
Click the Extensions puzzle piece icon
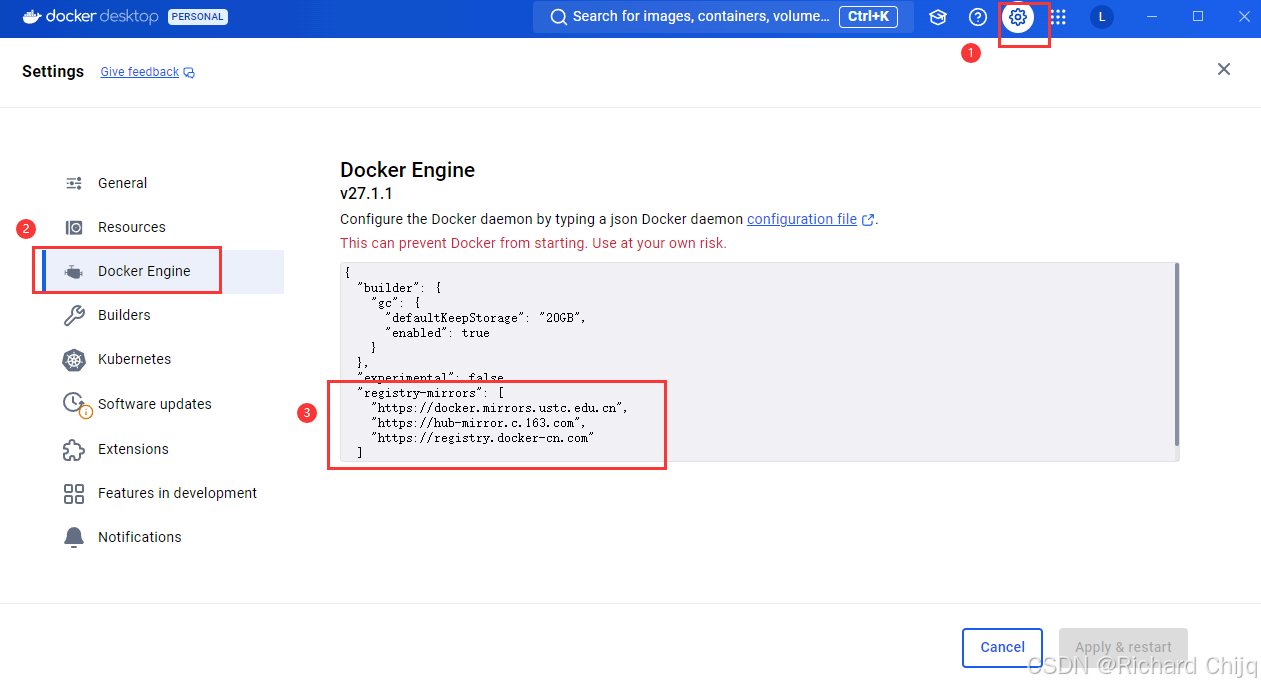coord(74,449)
